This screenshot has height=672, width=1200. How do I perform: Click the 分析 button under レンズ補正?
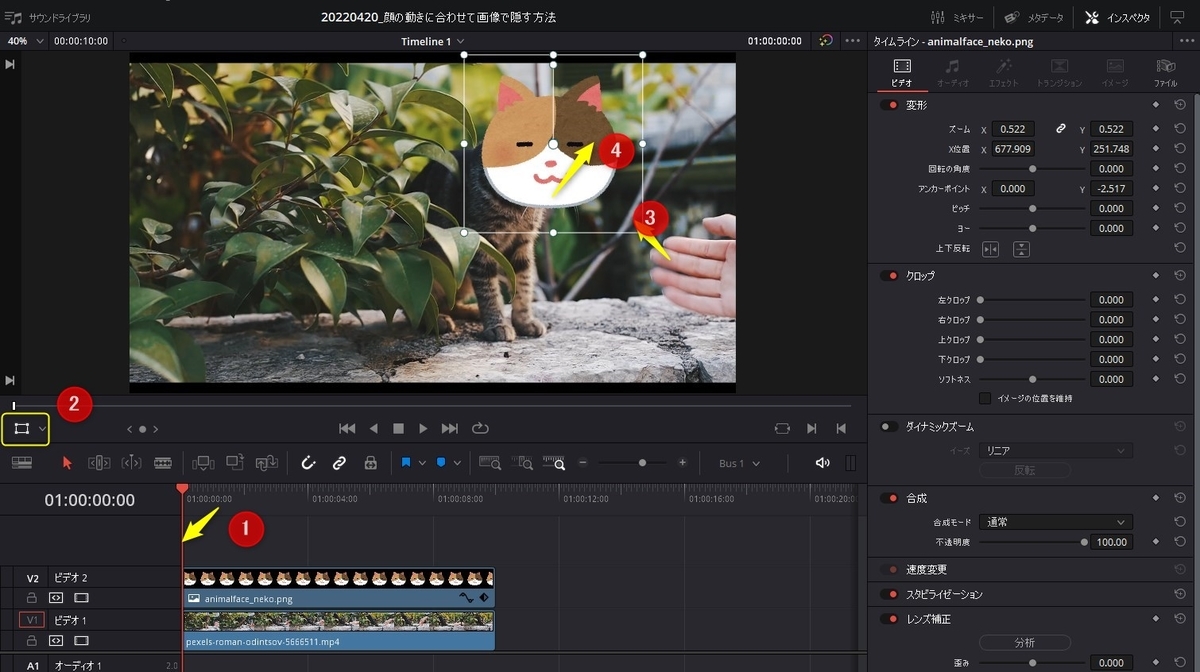(1024, 642)
